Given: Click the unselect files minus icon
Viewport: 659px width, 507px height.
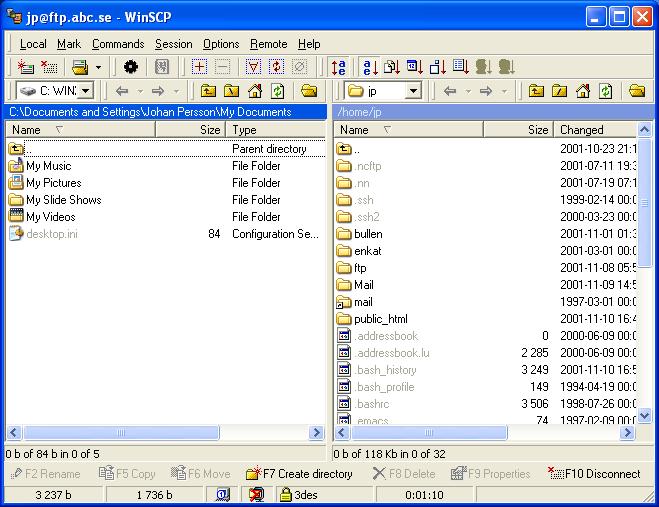Looking at the screenshot, I should click(x=222, y=67).
